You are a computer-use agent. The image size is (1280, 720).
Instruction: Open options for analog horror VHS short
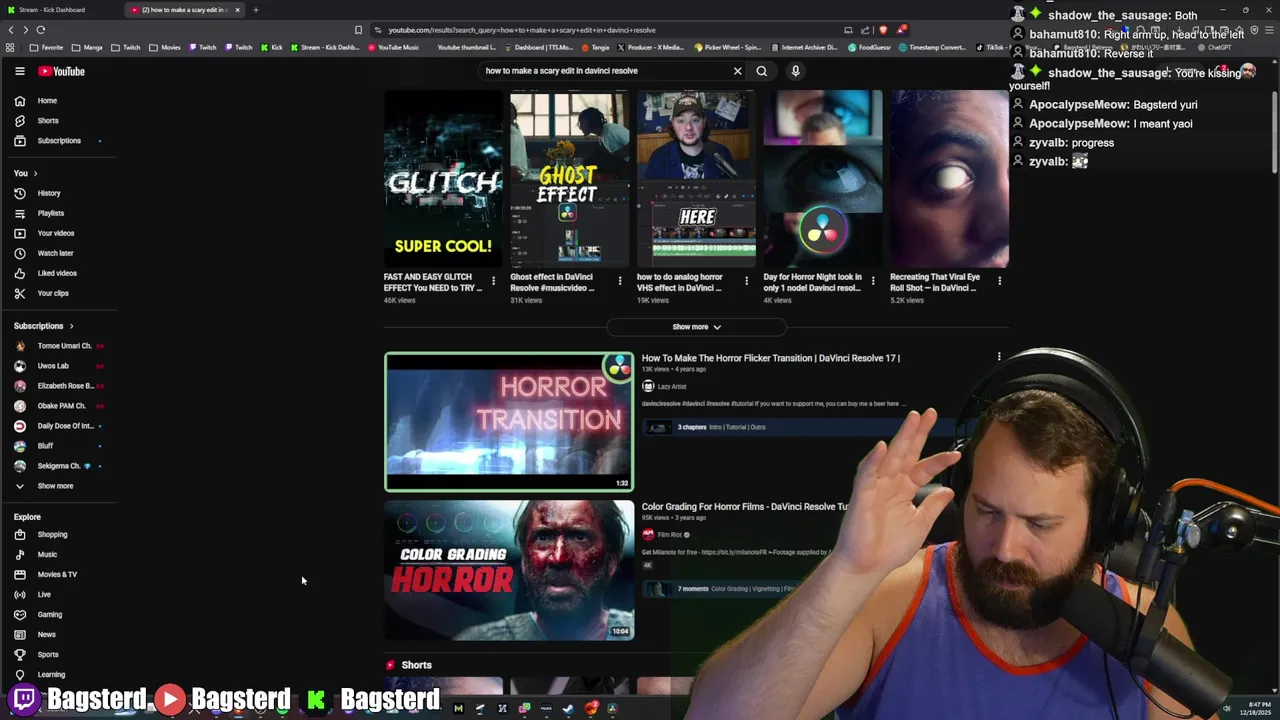[x=746, y=281]
